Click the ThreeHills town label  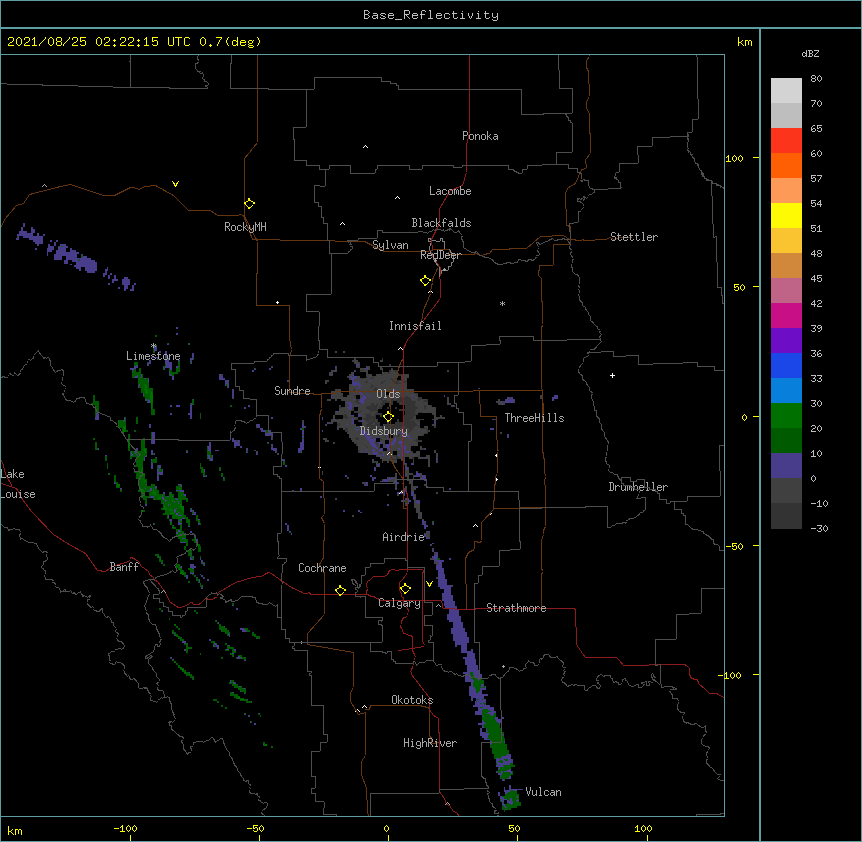(x=534, y=418)
